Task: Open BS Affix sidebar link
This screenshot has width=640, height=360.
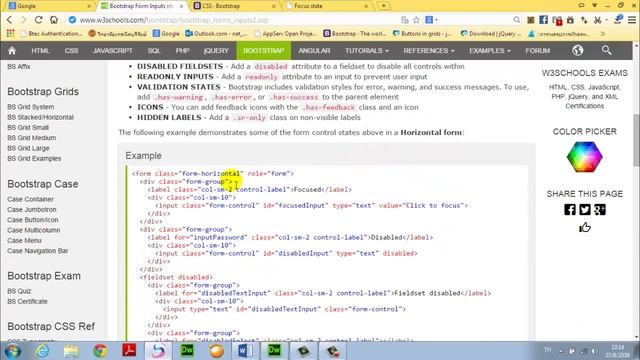Action: [x=19, y=67]
